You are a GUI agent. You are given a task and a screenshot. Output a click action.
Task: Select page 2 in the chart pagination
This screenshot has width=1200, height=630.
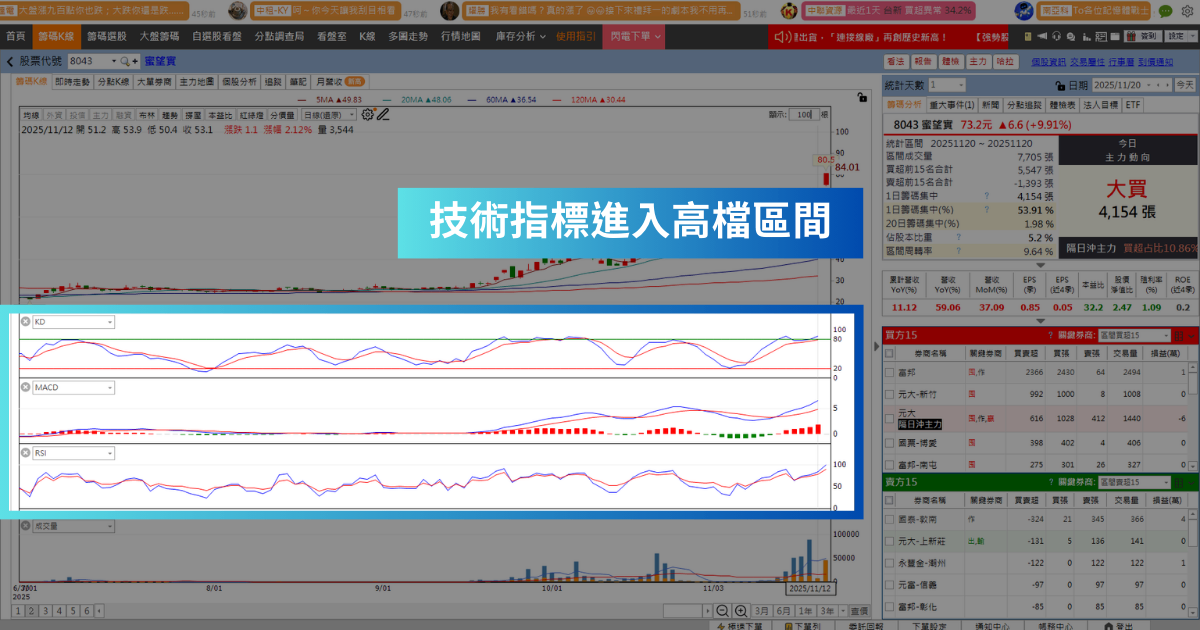(31, 611)
